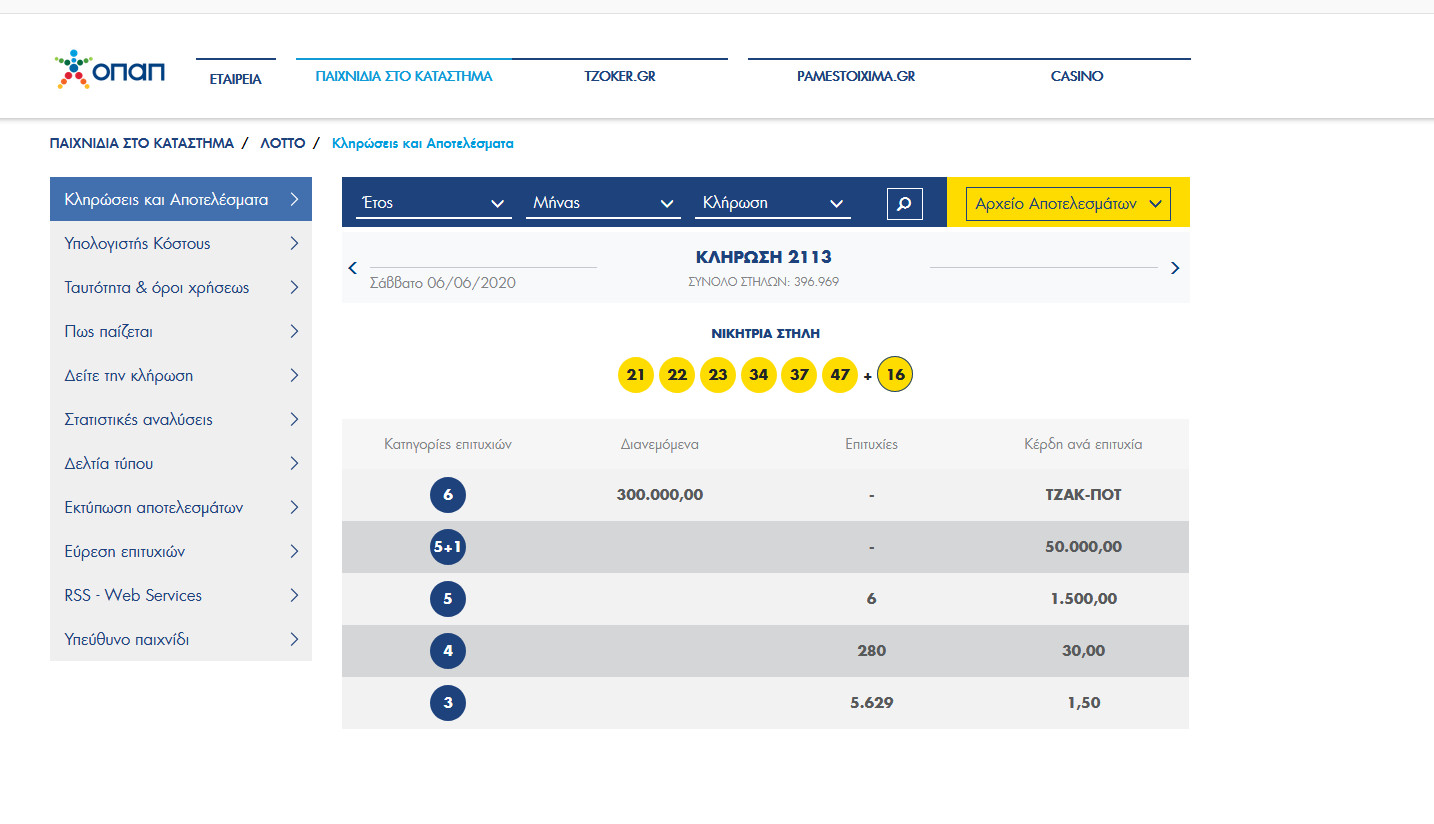Screen dimensions: 1434x824
Task: Click 50.000,00 prize cell
Action: (1084, 547)
